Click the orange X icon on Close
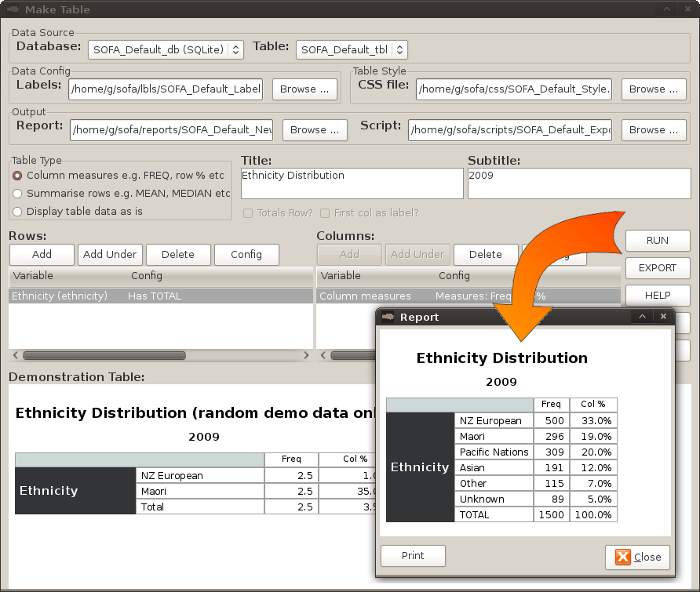 623,557
